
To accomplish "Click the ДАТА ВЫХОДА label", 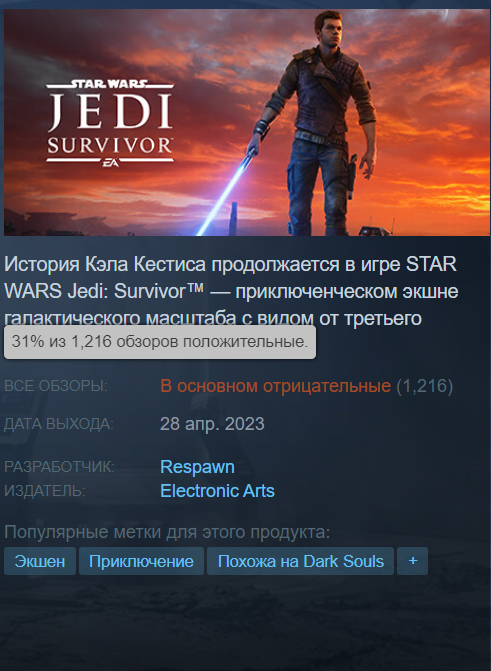I will [59, 424].
